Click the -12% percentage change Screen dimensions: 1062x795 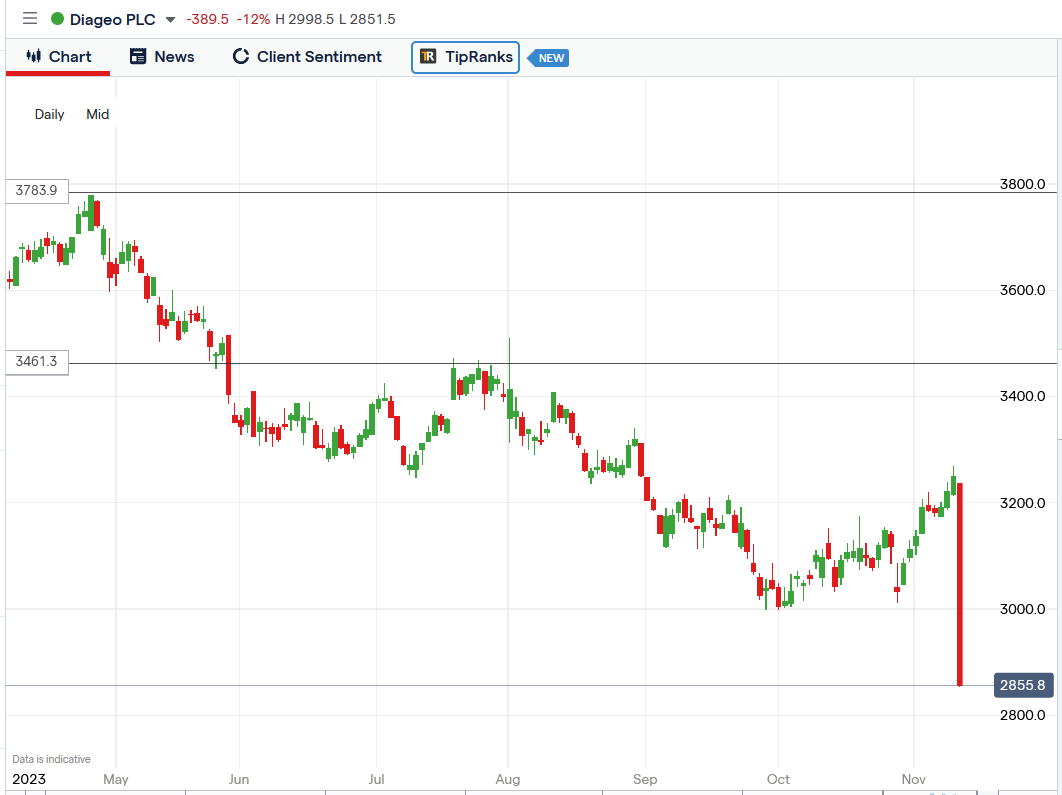253,19
